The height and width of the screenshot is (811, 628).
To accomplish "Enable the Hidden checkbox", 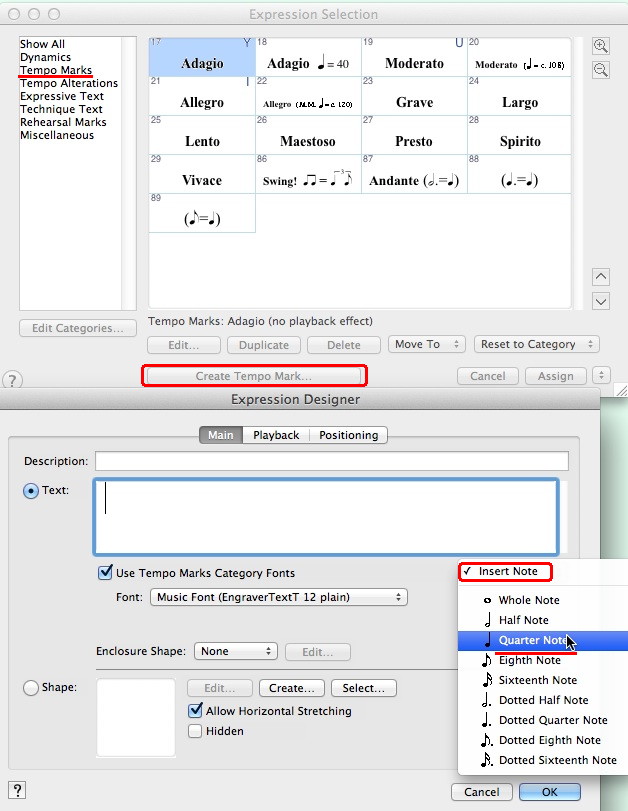I will (195, 731).
